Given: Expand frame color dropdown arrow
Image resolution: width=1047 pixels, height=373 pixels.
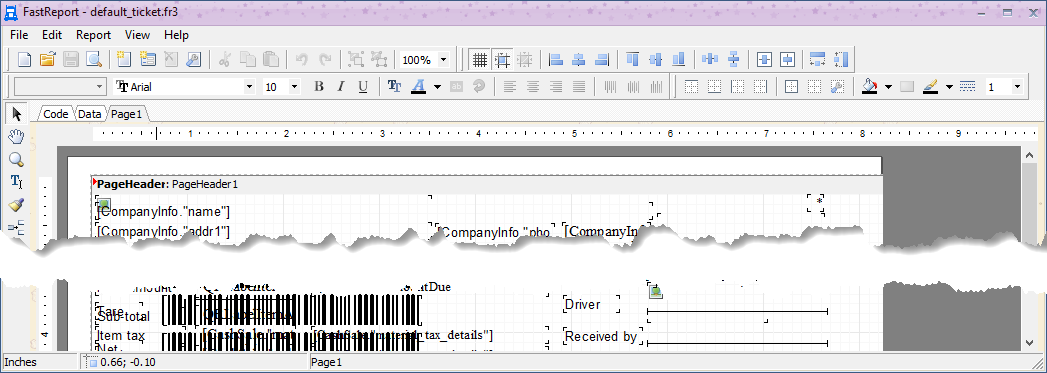Looking at the screenshot, I should [949, 87].
